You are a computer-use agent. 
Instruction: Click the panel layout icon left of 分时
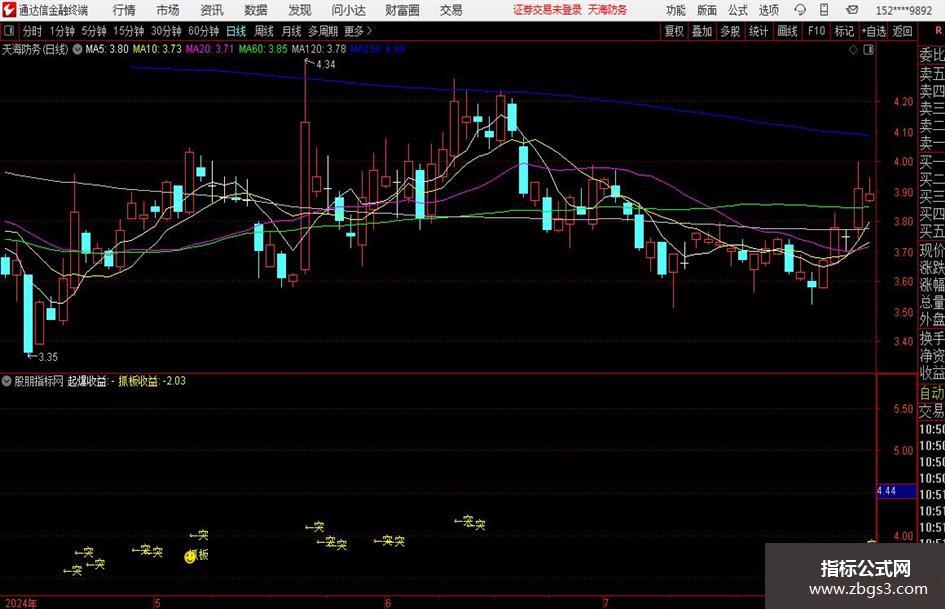click(9, 31)
